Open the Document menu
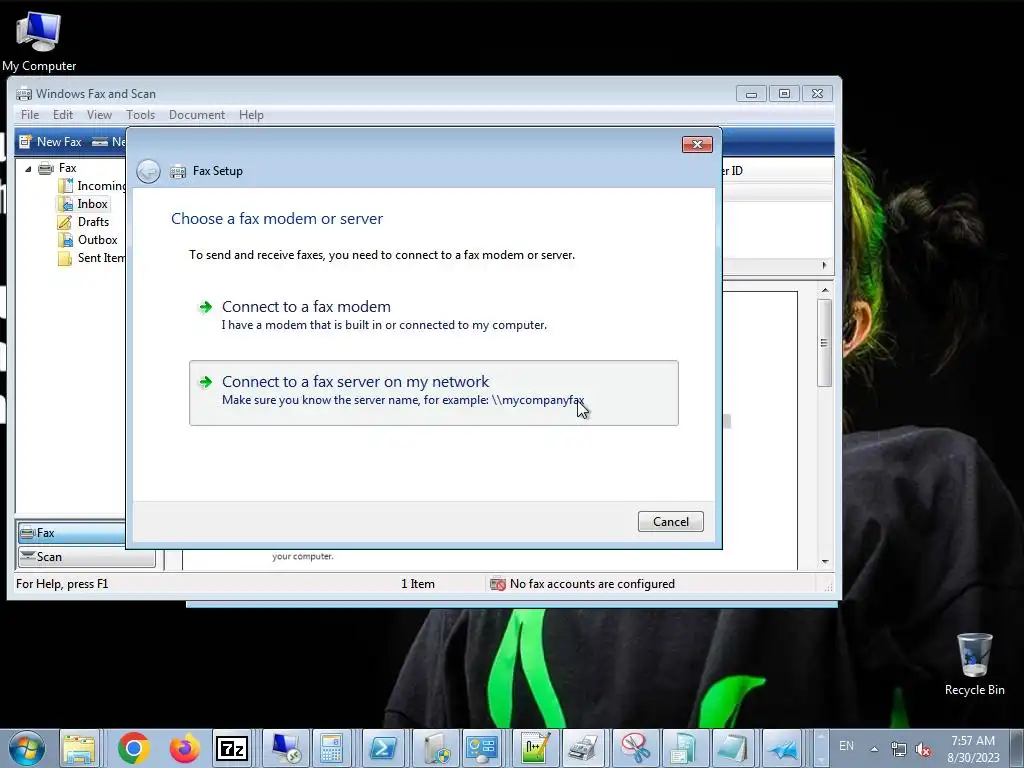The image size is (1024, 768). pos(197,115)
